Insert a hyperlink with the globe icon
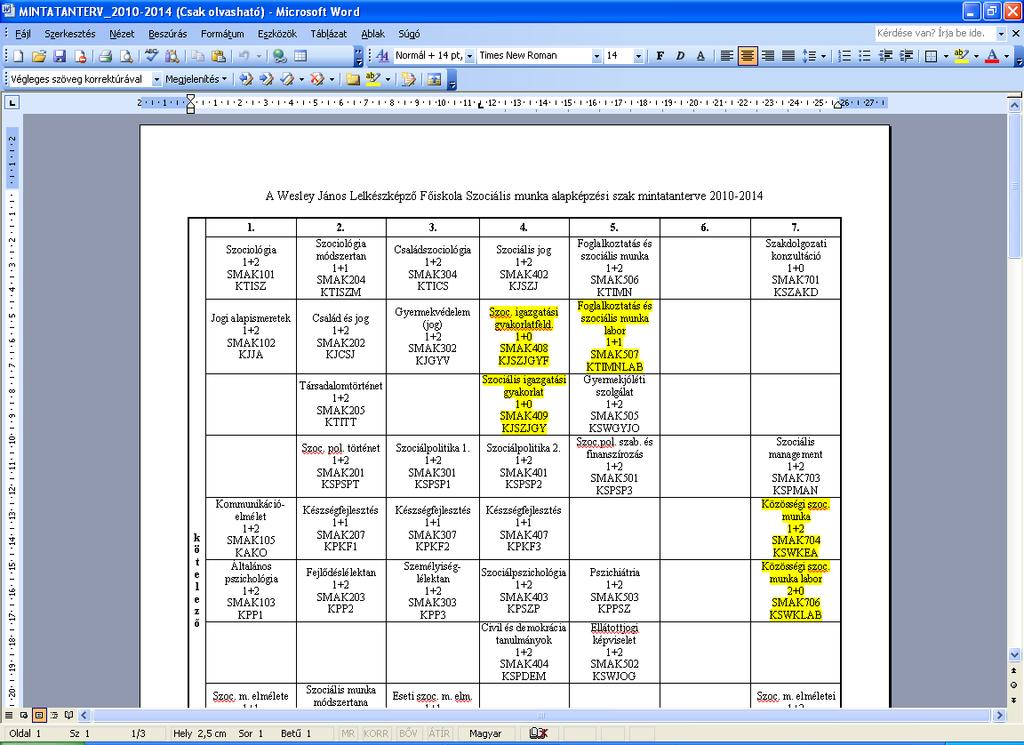This screenshot has height=745, width=1024. point(280,56)
